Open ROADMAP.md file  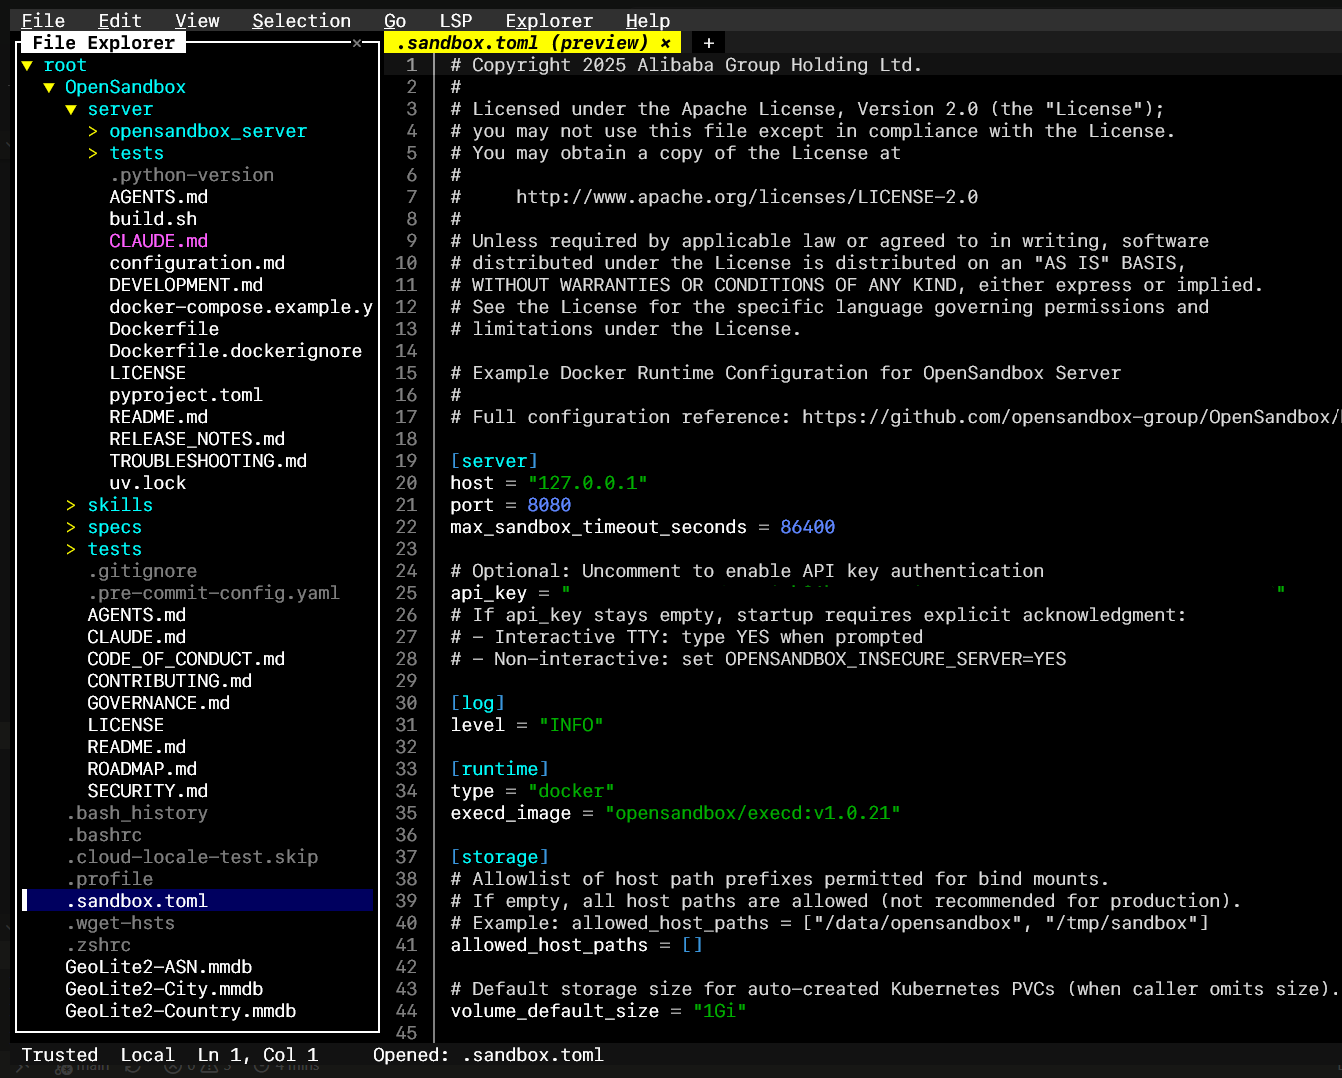click(x=142, y=769)
